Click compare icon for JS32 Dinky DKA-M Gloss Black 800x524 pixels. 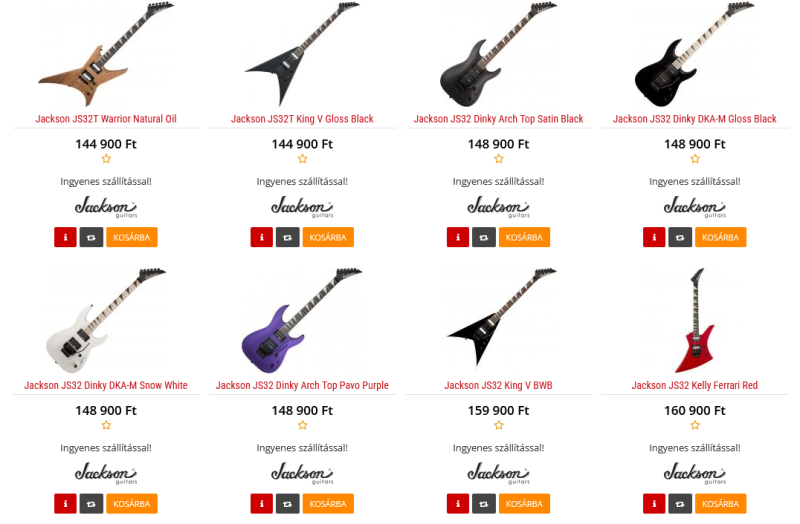point(680,237)
